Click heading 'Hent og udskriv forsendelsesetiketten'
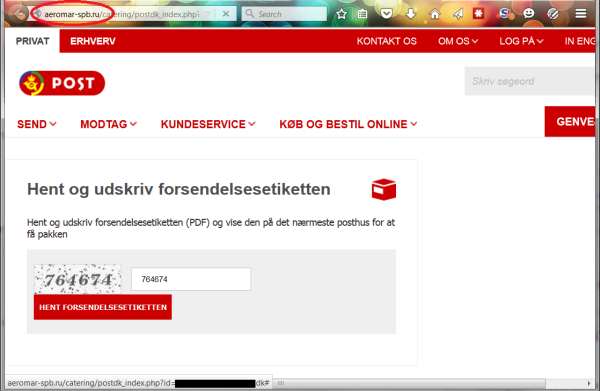 pyautogui.click(x=179, y=189)
